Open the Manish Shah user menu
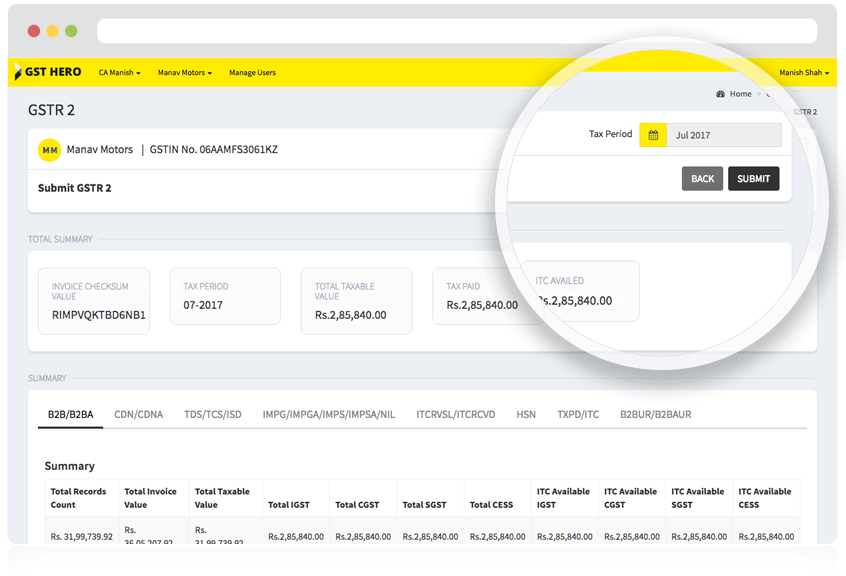 pos(804,72)
